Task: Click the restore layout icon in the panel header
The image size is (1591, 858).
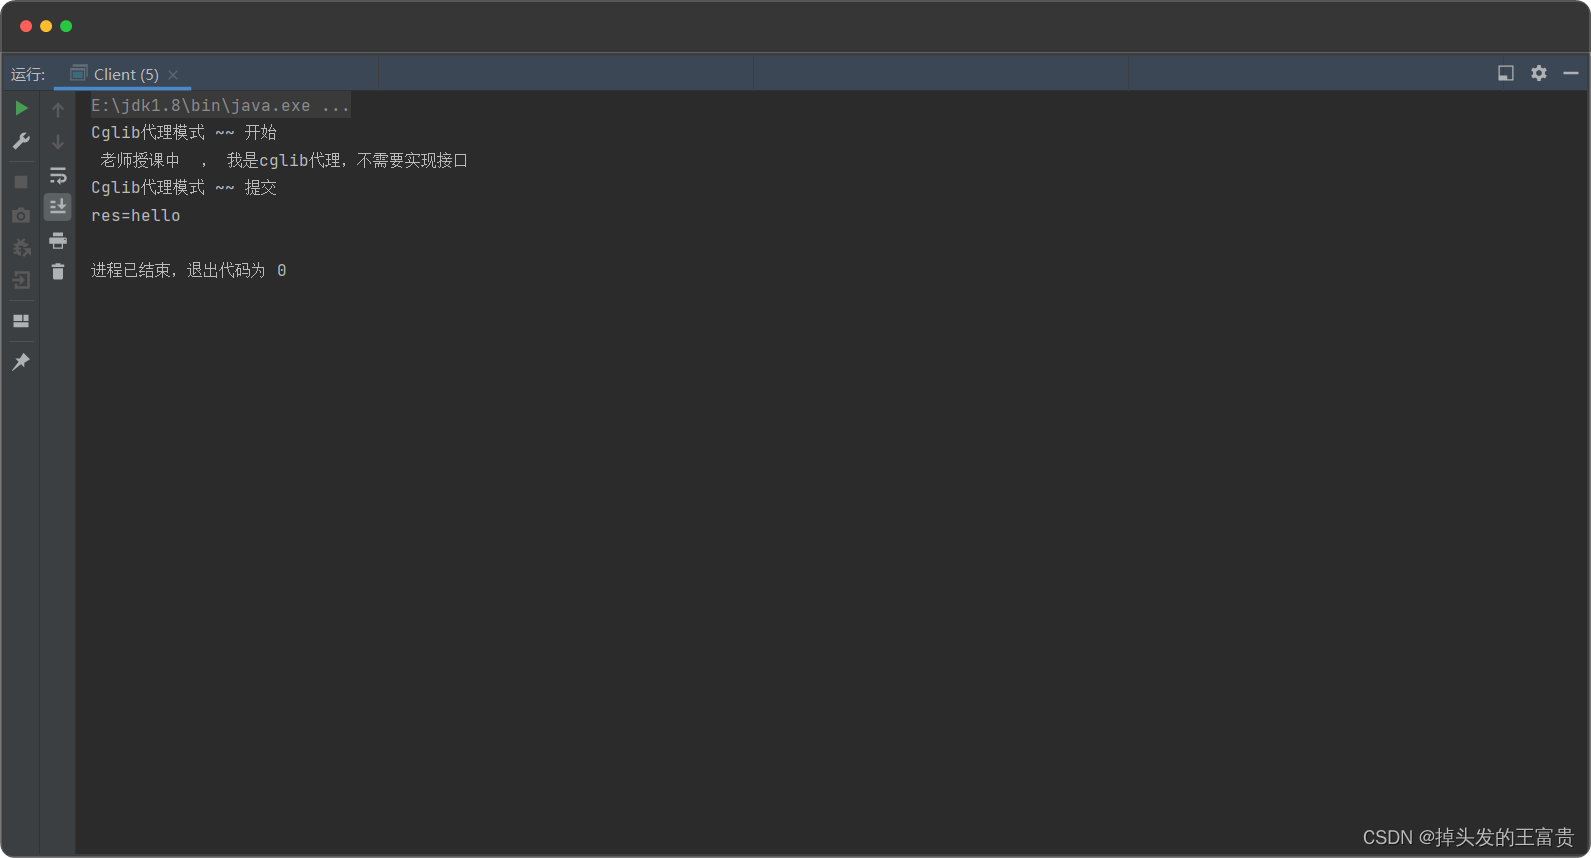Action: (1506, 73)
